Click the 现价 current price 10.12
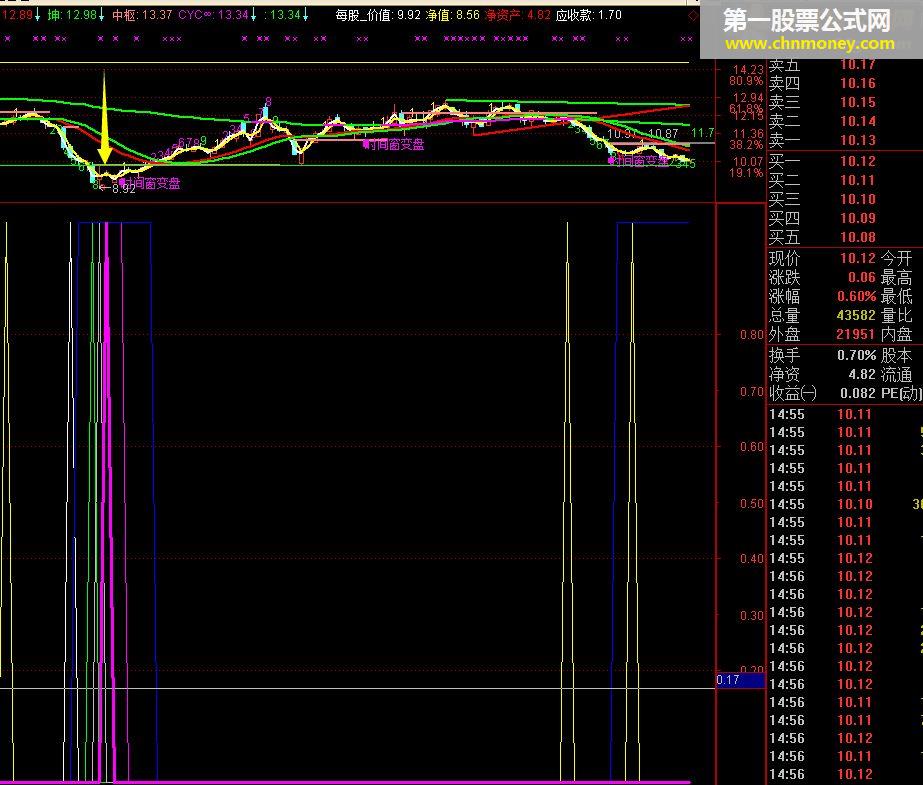This screenshot has width=923, height=785. tap(858, 258)
